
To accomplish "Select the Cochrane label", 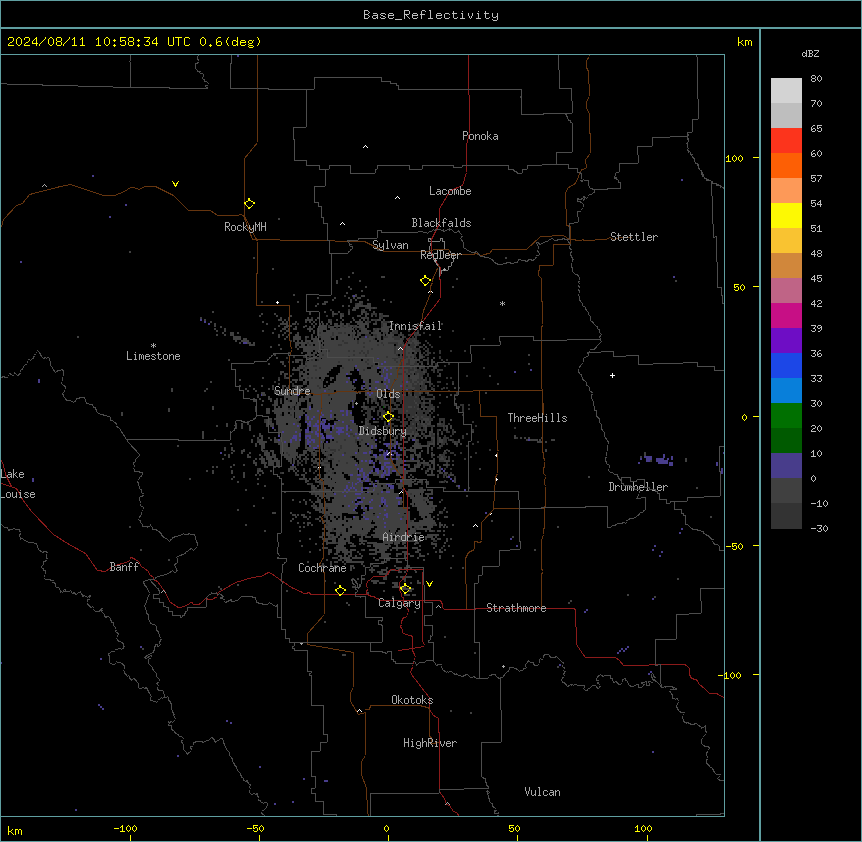I will (322, 568).
